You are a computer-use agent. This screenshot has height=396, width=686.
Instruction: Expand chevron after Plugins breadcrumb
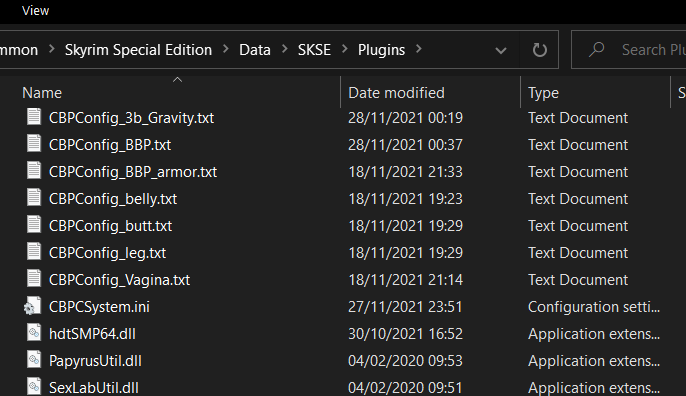coord(419,49)
